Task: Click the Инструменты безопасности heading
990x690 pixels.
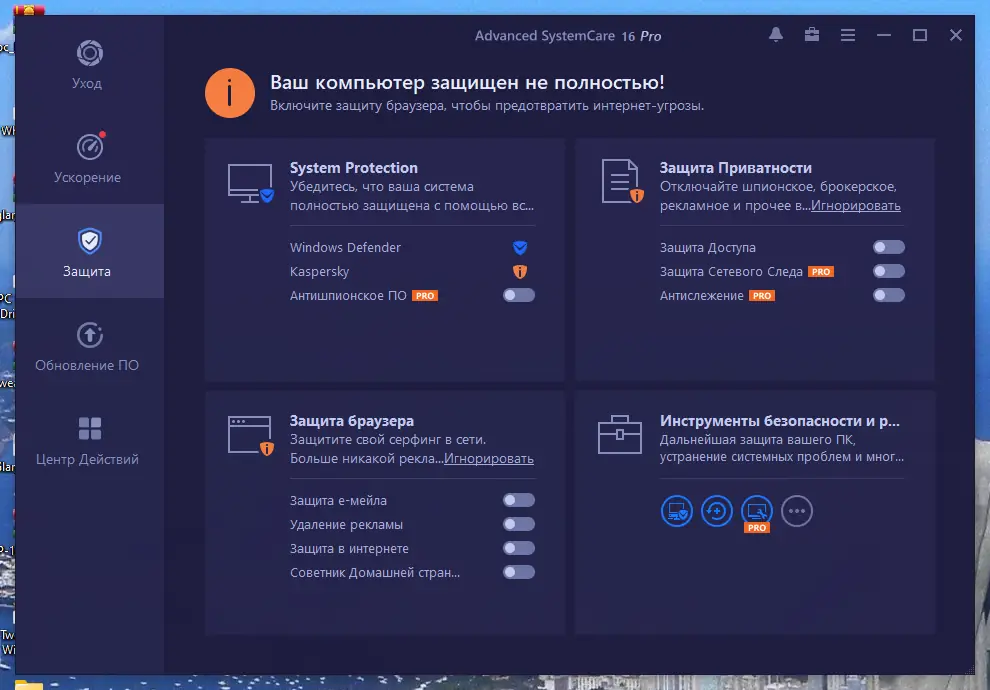Action: [x=780, y=421]
